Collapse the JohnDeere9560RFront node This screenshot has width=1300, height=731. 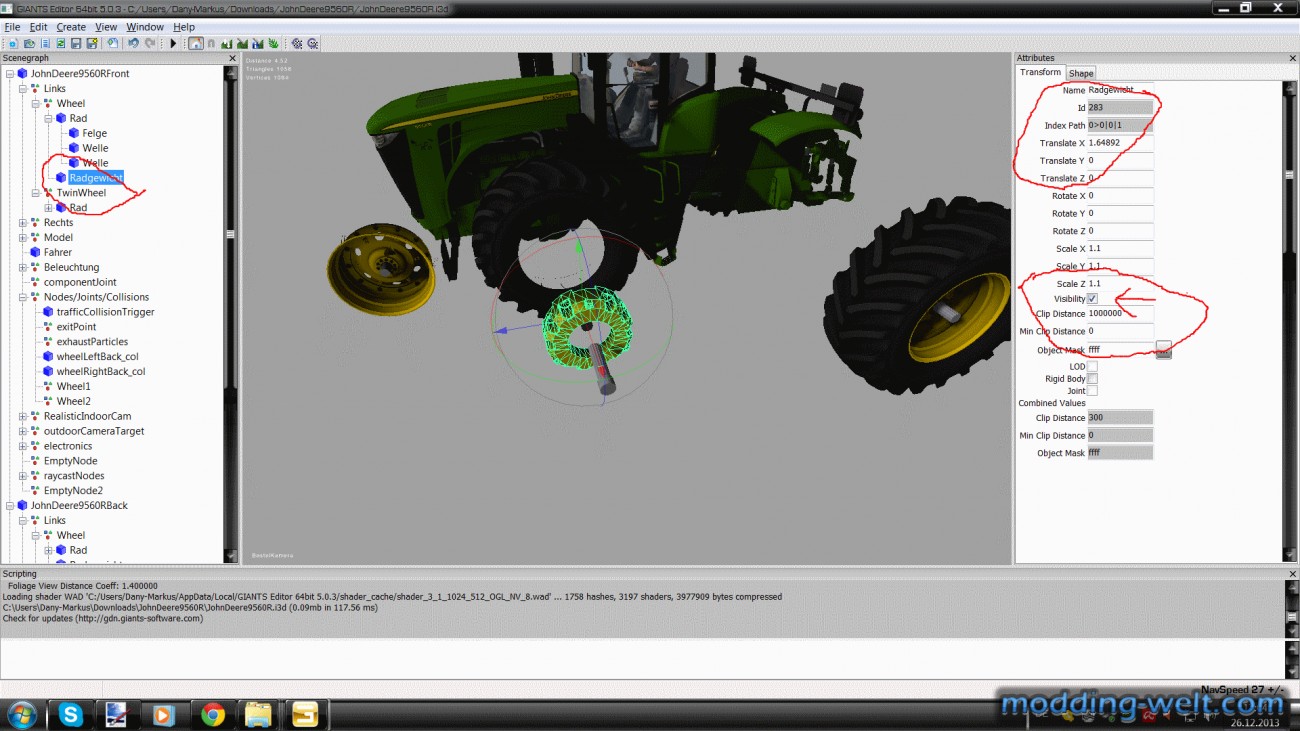(x=9, y=73)
